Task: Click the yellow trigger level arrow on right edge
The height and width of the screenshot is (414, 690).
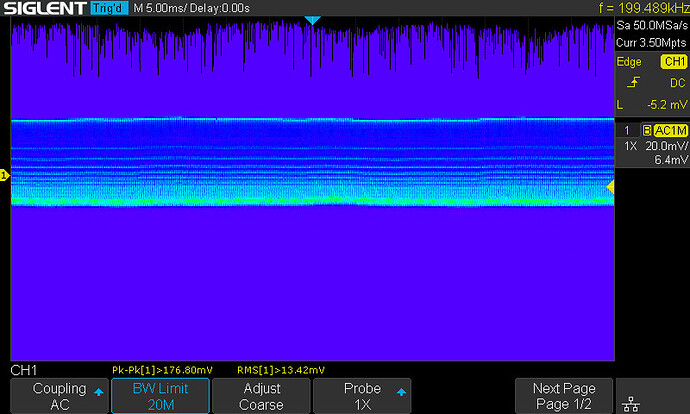Action: pyautogui.click(x=610, y=187)
